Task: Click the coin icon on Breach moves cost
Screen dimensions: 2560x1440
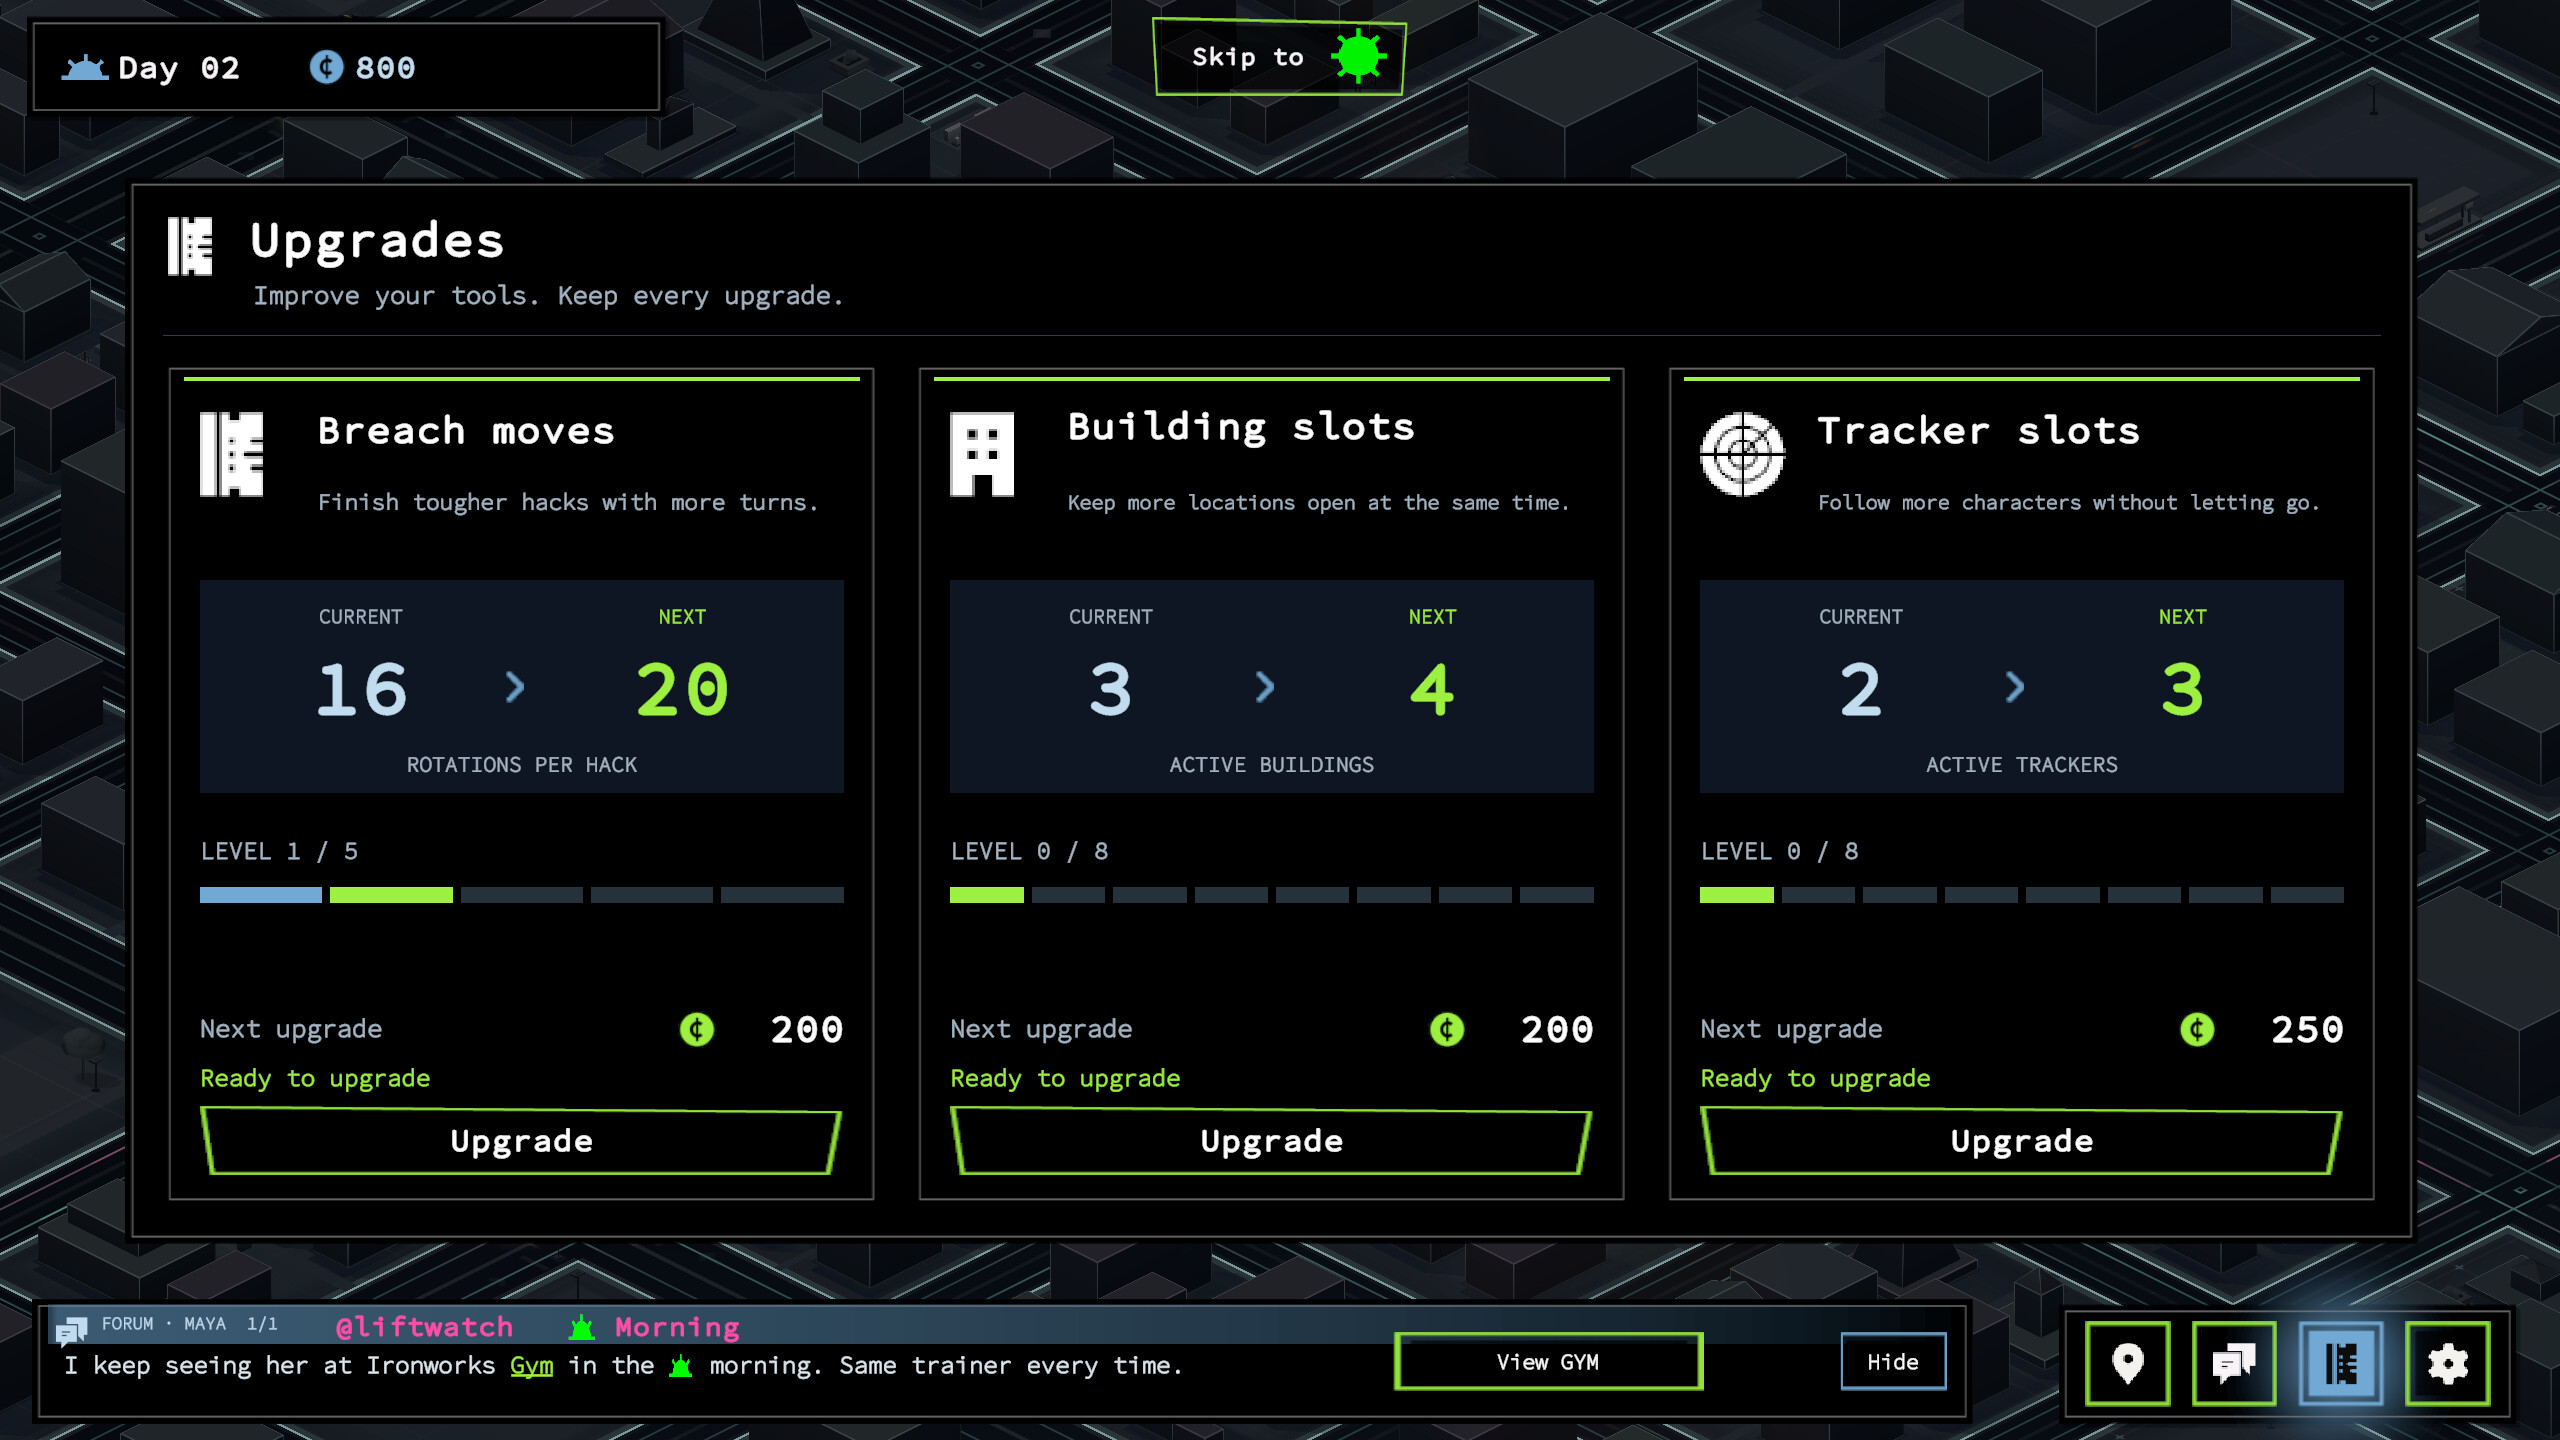Action: 697,1029
